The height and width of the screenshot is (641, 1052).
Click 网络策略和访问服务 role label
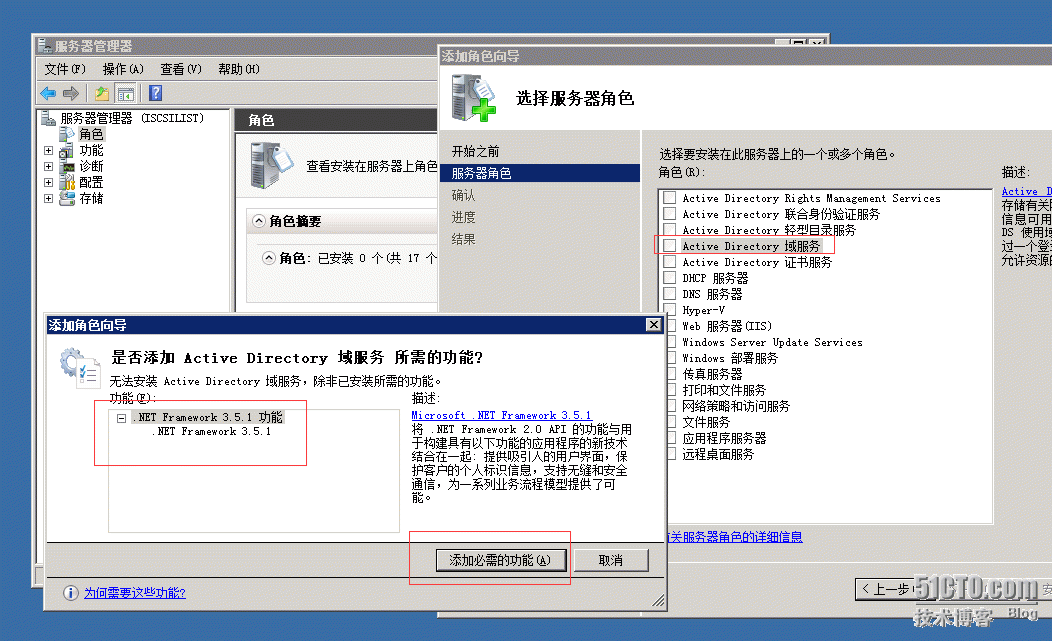[x=736, y=406]
